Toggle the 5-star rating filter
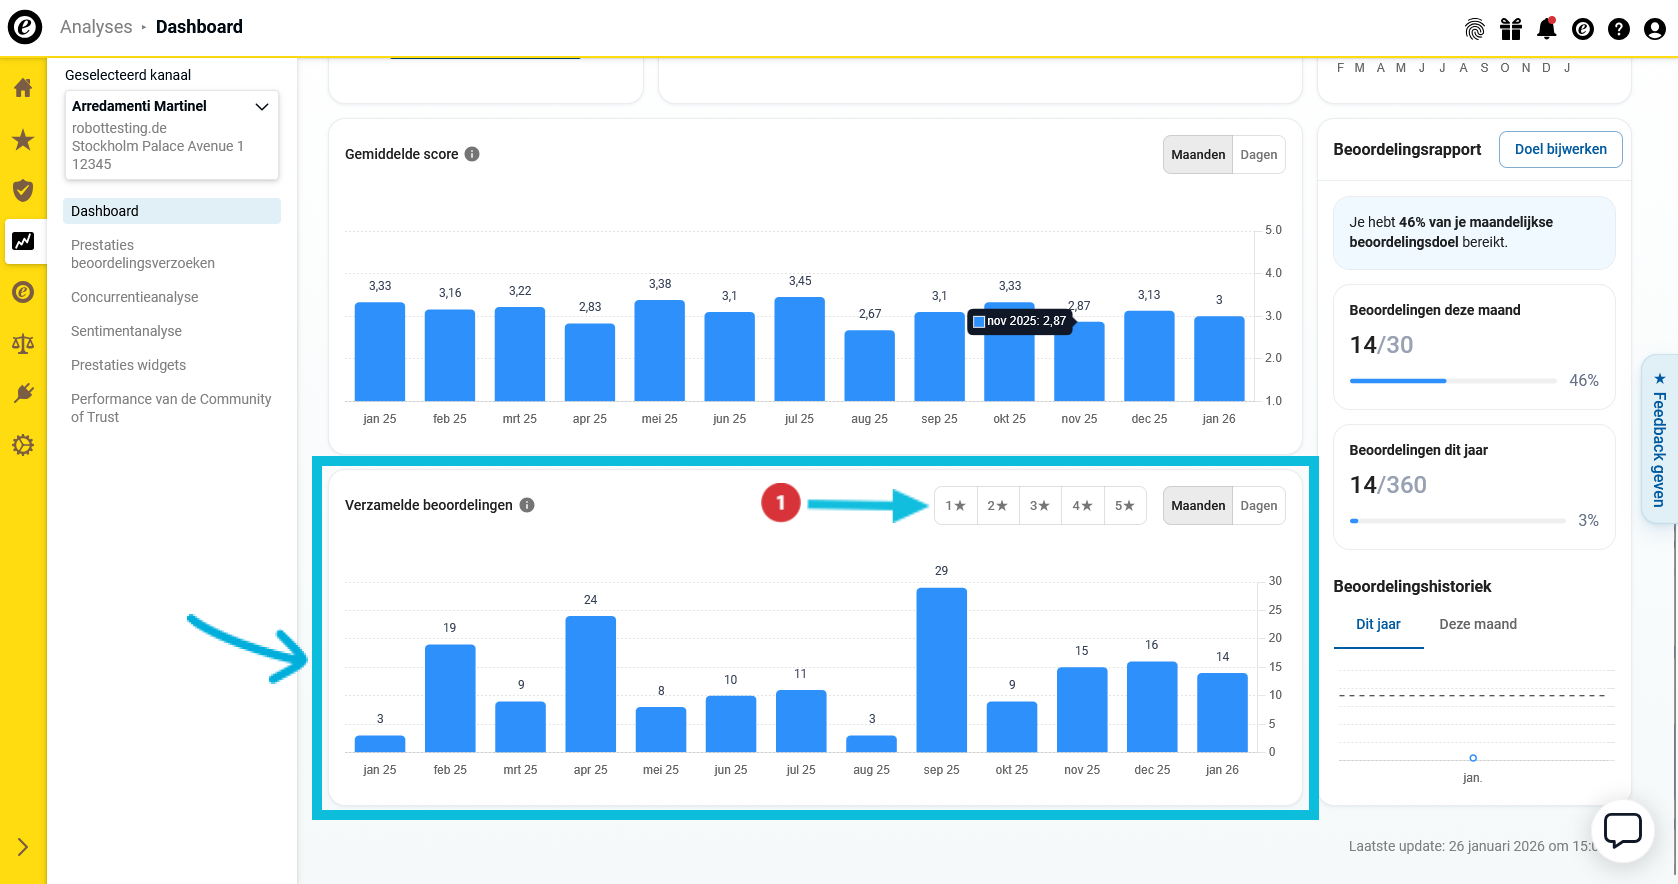This screenshot has height=884, width=1678. coord(1124,506)
